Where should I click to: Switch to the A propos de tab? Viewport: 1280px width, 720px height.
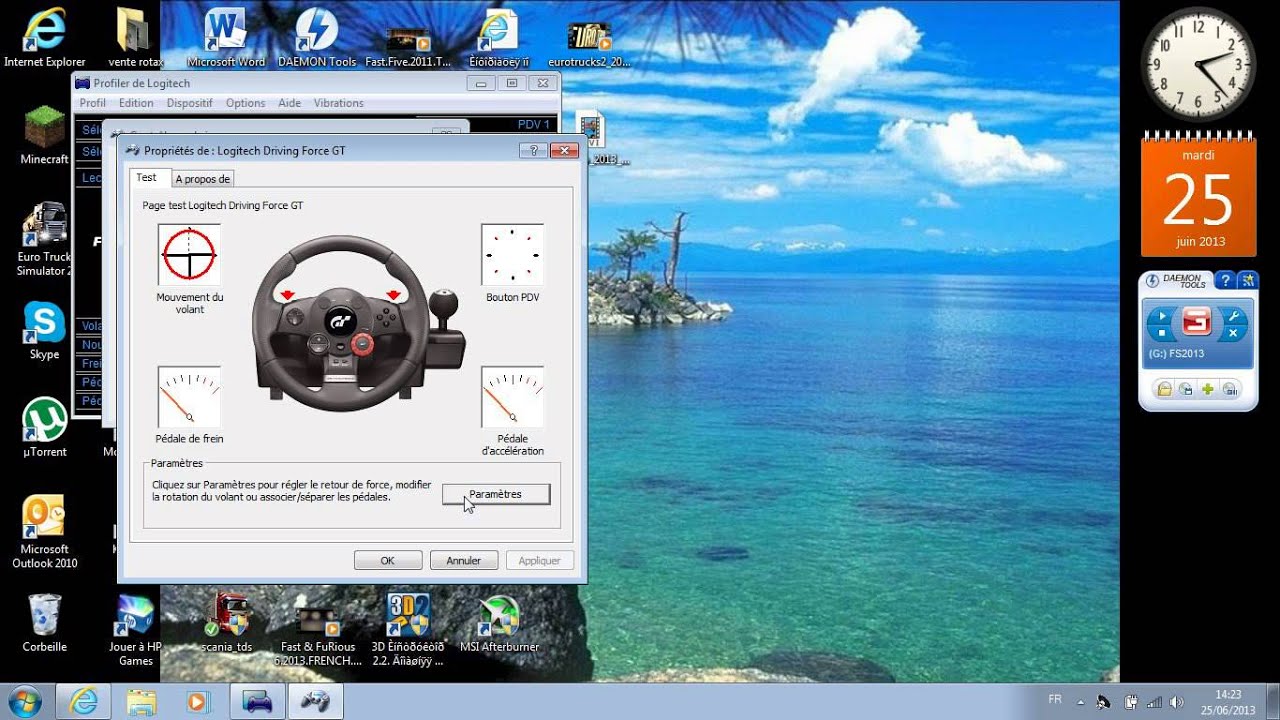202,179
